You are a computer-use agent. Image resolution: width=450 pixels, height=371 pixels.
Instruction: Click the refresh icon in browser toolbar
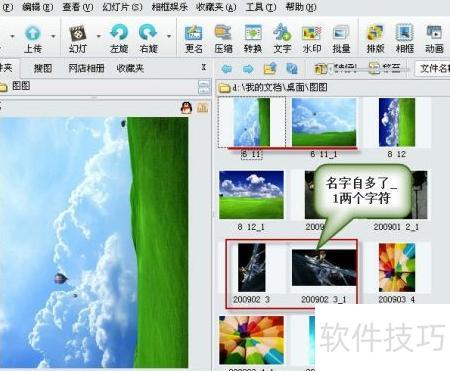pos(292,69)
